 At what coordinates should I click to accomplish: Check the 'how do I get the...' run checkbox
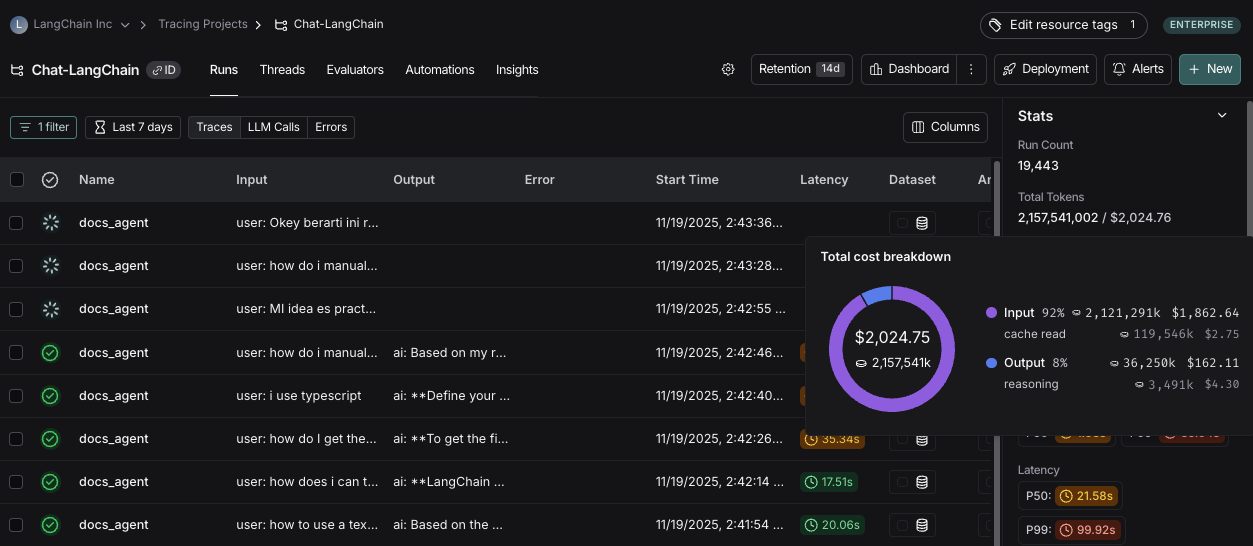click(16, 438)
